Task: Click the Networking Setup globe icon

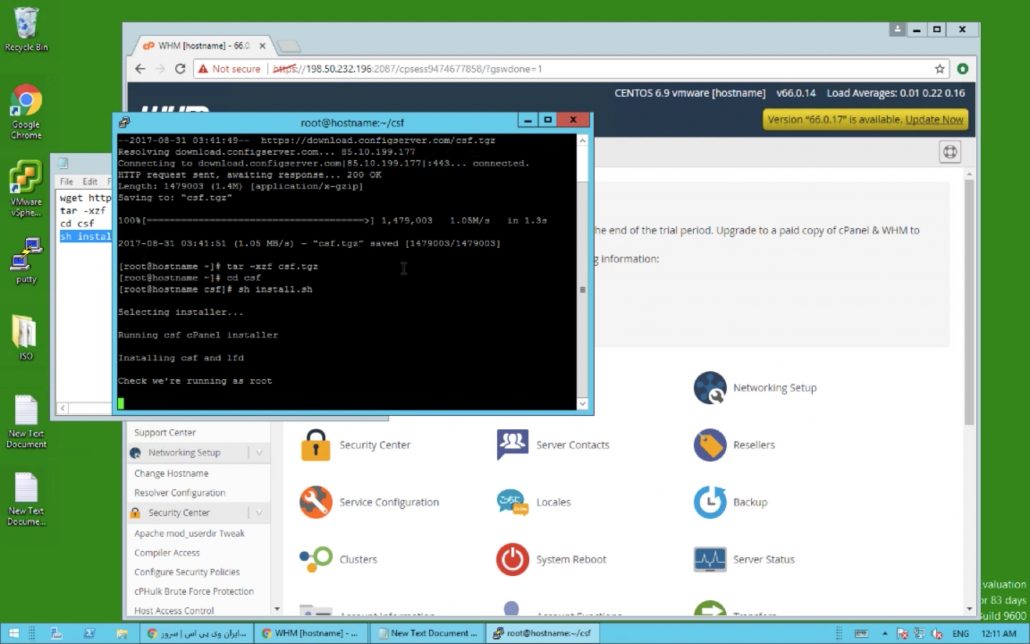Action: [x=710, y=388]
